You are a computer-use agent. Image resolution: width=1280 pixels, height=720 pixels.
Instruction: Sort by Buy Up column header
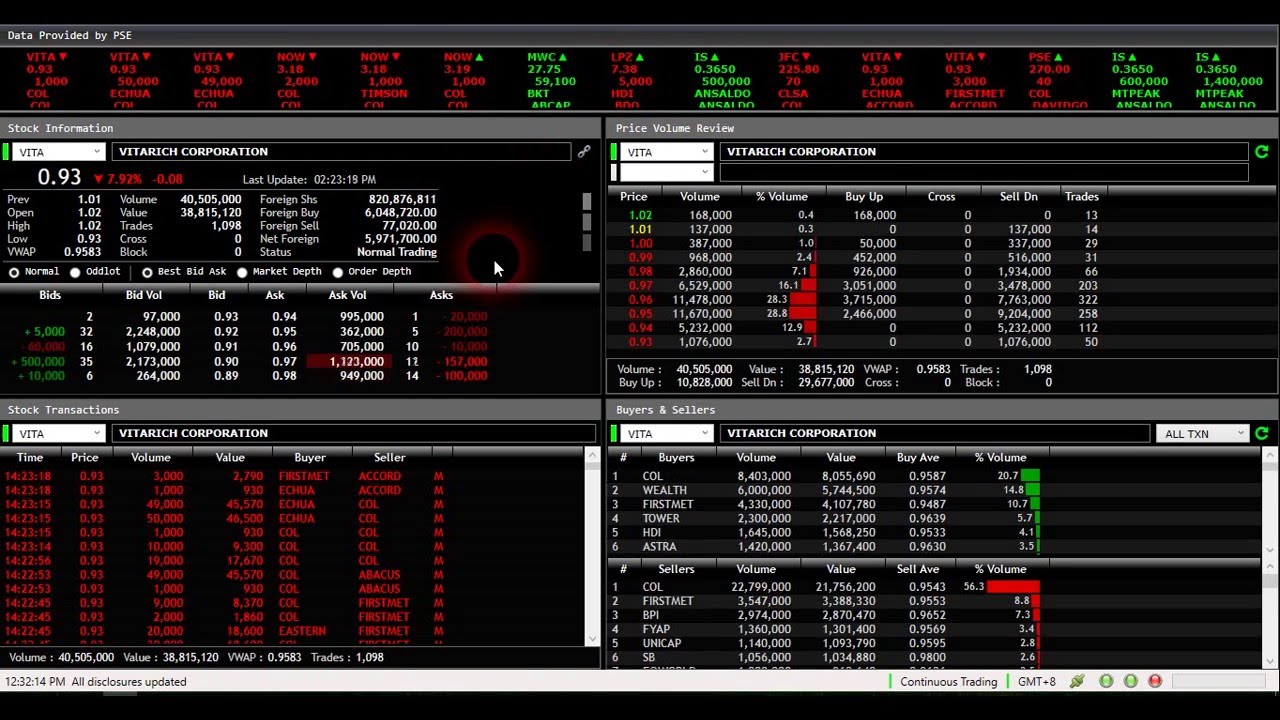click(x=864, y=197)
